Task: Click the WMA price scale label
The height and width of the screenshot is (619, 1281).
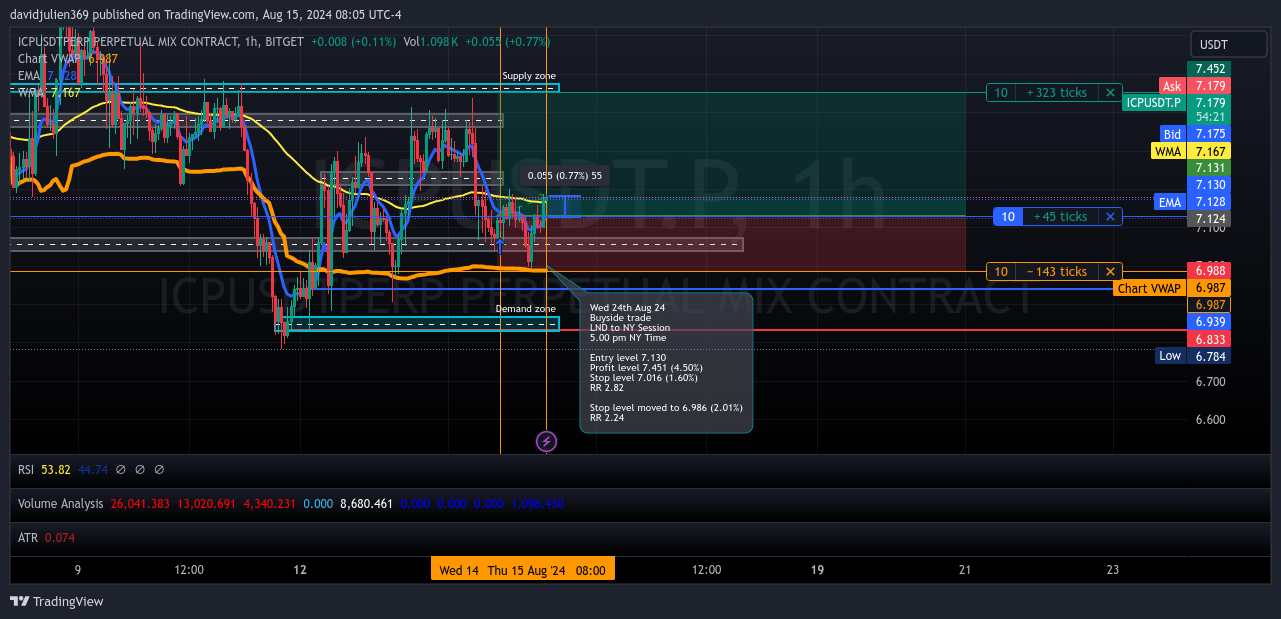Action: coord(1167,151)
